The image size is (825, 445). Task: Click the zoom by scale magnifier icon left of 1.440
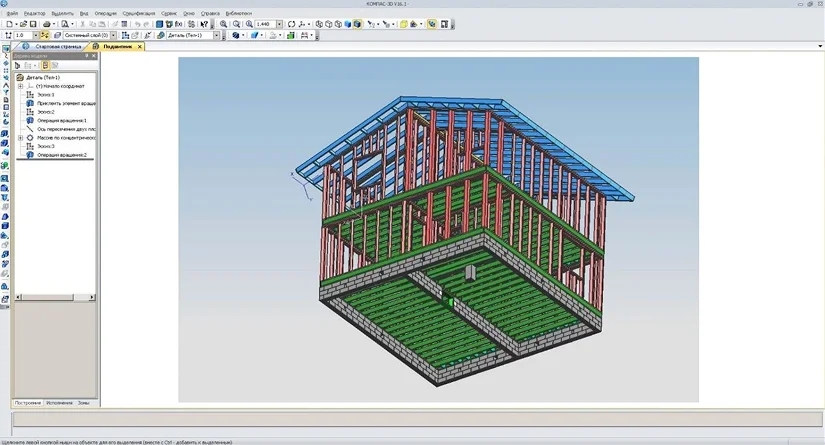[249, 24]
